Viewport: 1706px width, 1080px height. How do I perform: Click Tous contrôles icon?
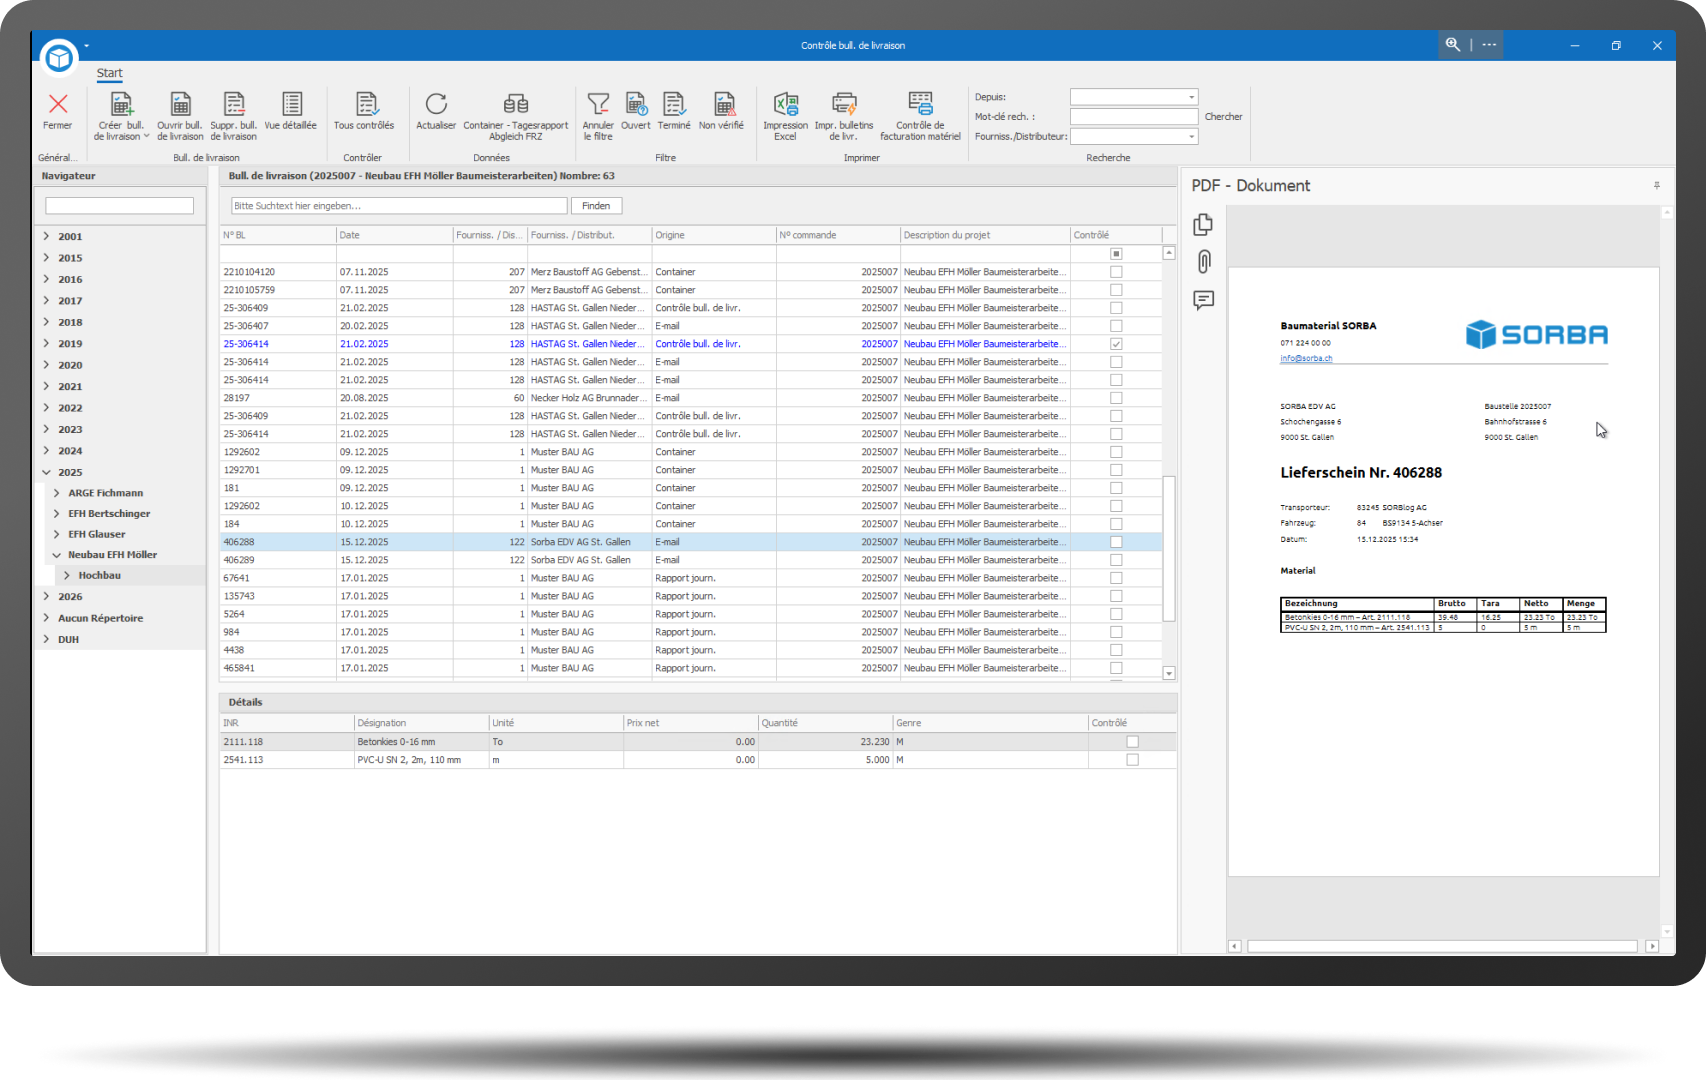365,104
